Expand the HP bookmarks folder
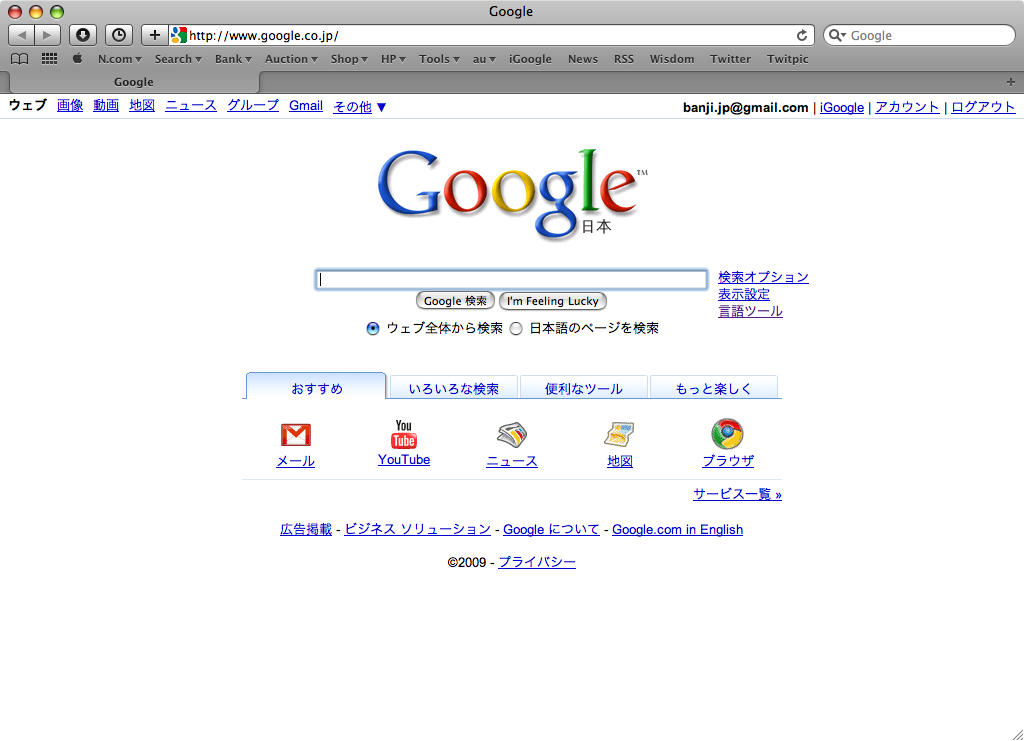 coord(393,59)
